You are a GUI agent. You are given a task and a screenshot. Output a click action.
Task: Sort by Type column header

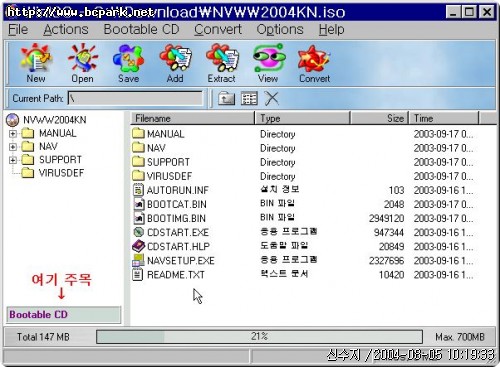303,118
